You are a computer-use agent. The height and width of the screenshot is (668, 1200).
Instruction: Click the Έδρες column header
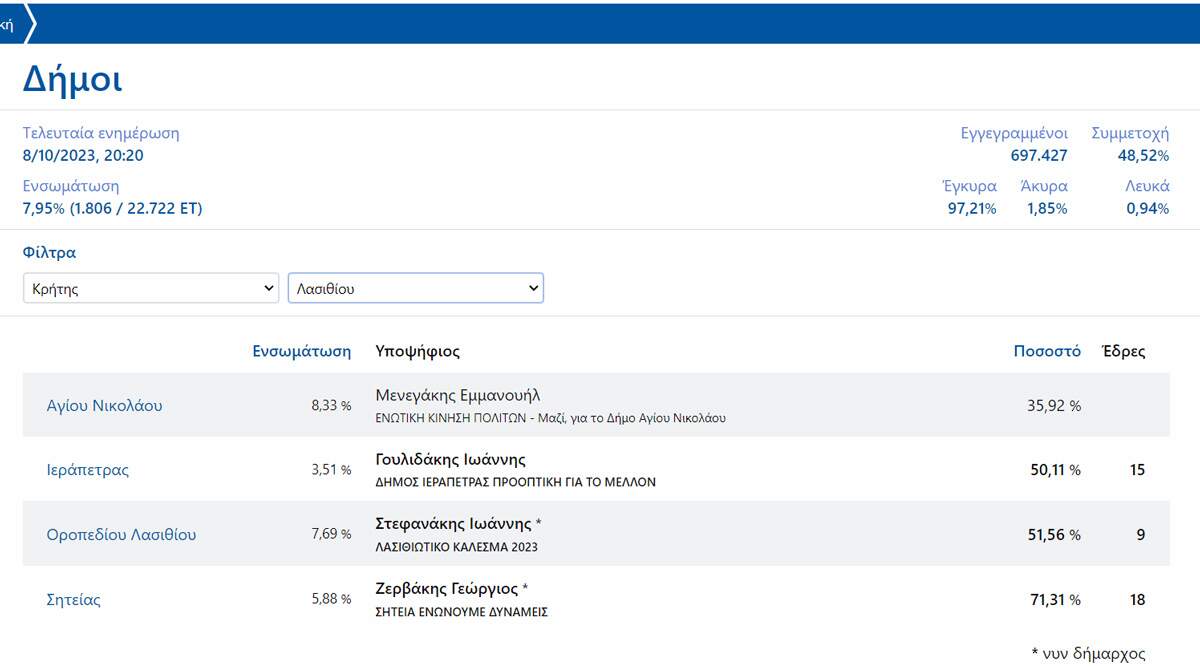tap(1123, 351)
